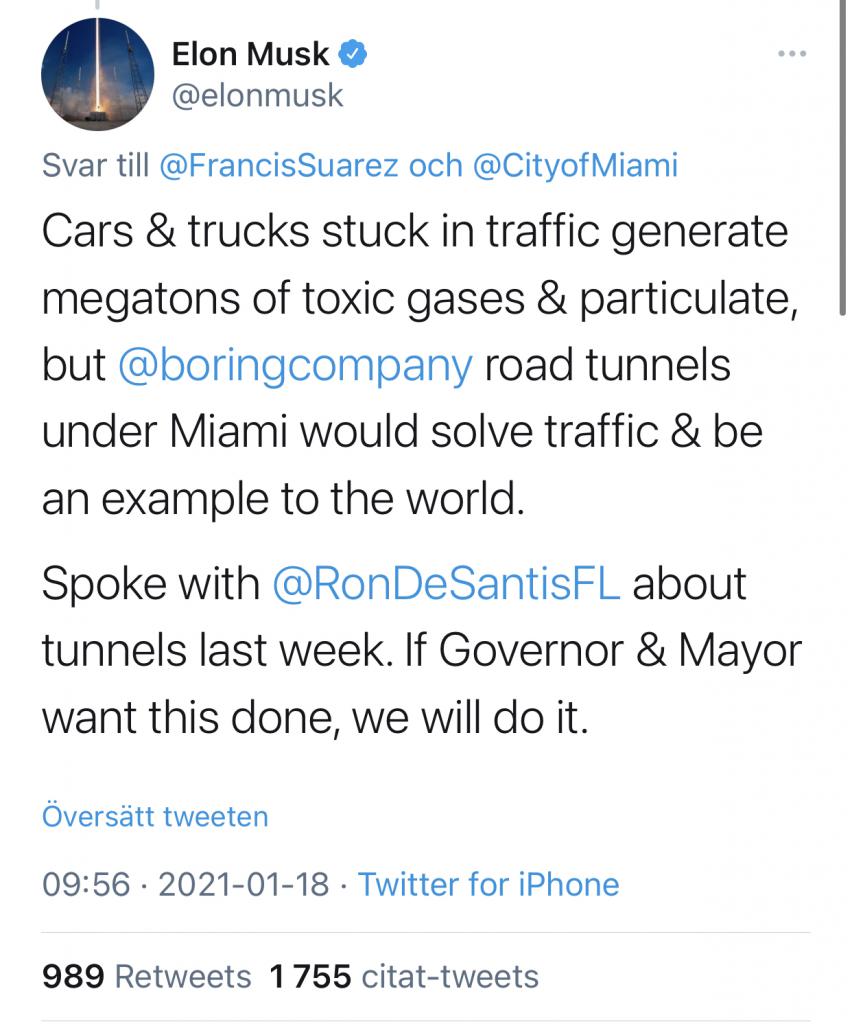The width and height of the screenshot is (852, 1024).
Task: Click the vertical scrollbar on the right edge
Action: click(x=842, y=157)
